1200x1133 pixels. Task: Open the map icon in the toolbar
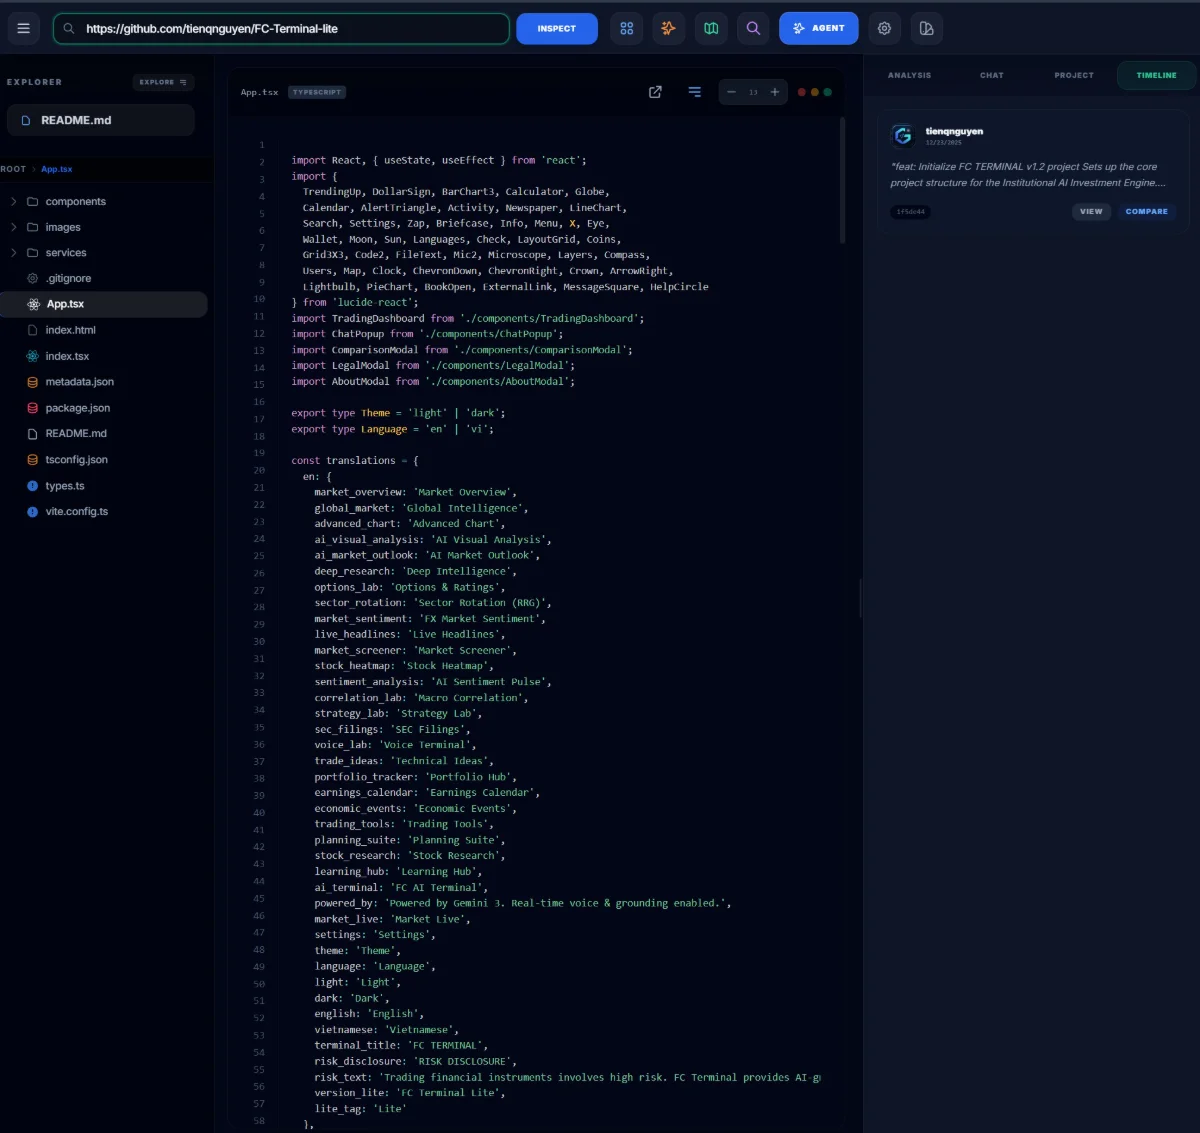(x=711, y=28)
